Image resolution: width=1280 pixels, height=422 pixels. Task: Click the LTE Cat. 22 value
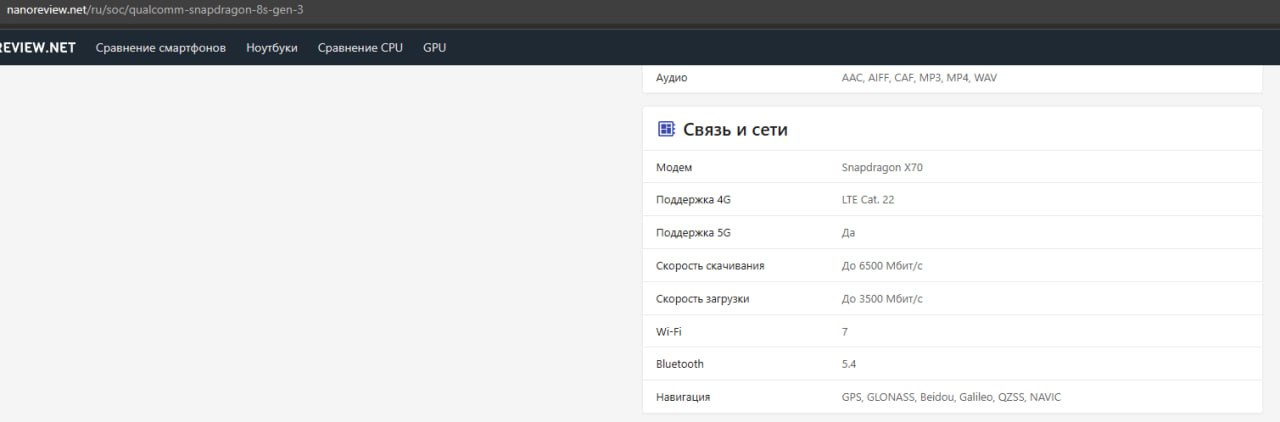pos(868,200)
